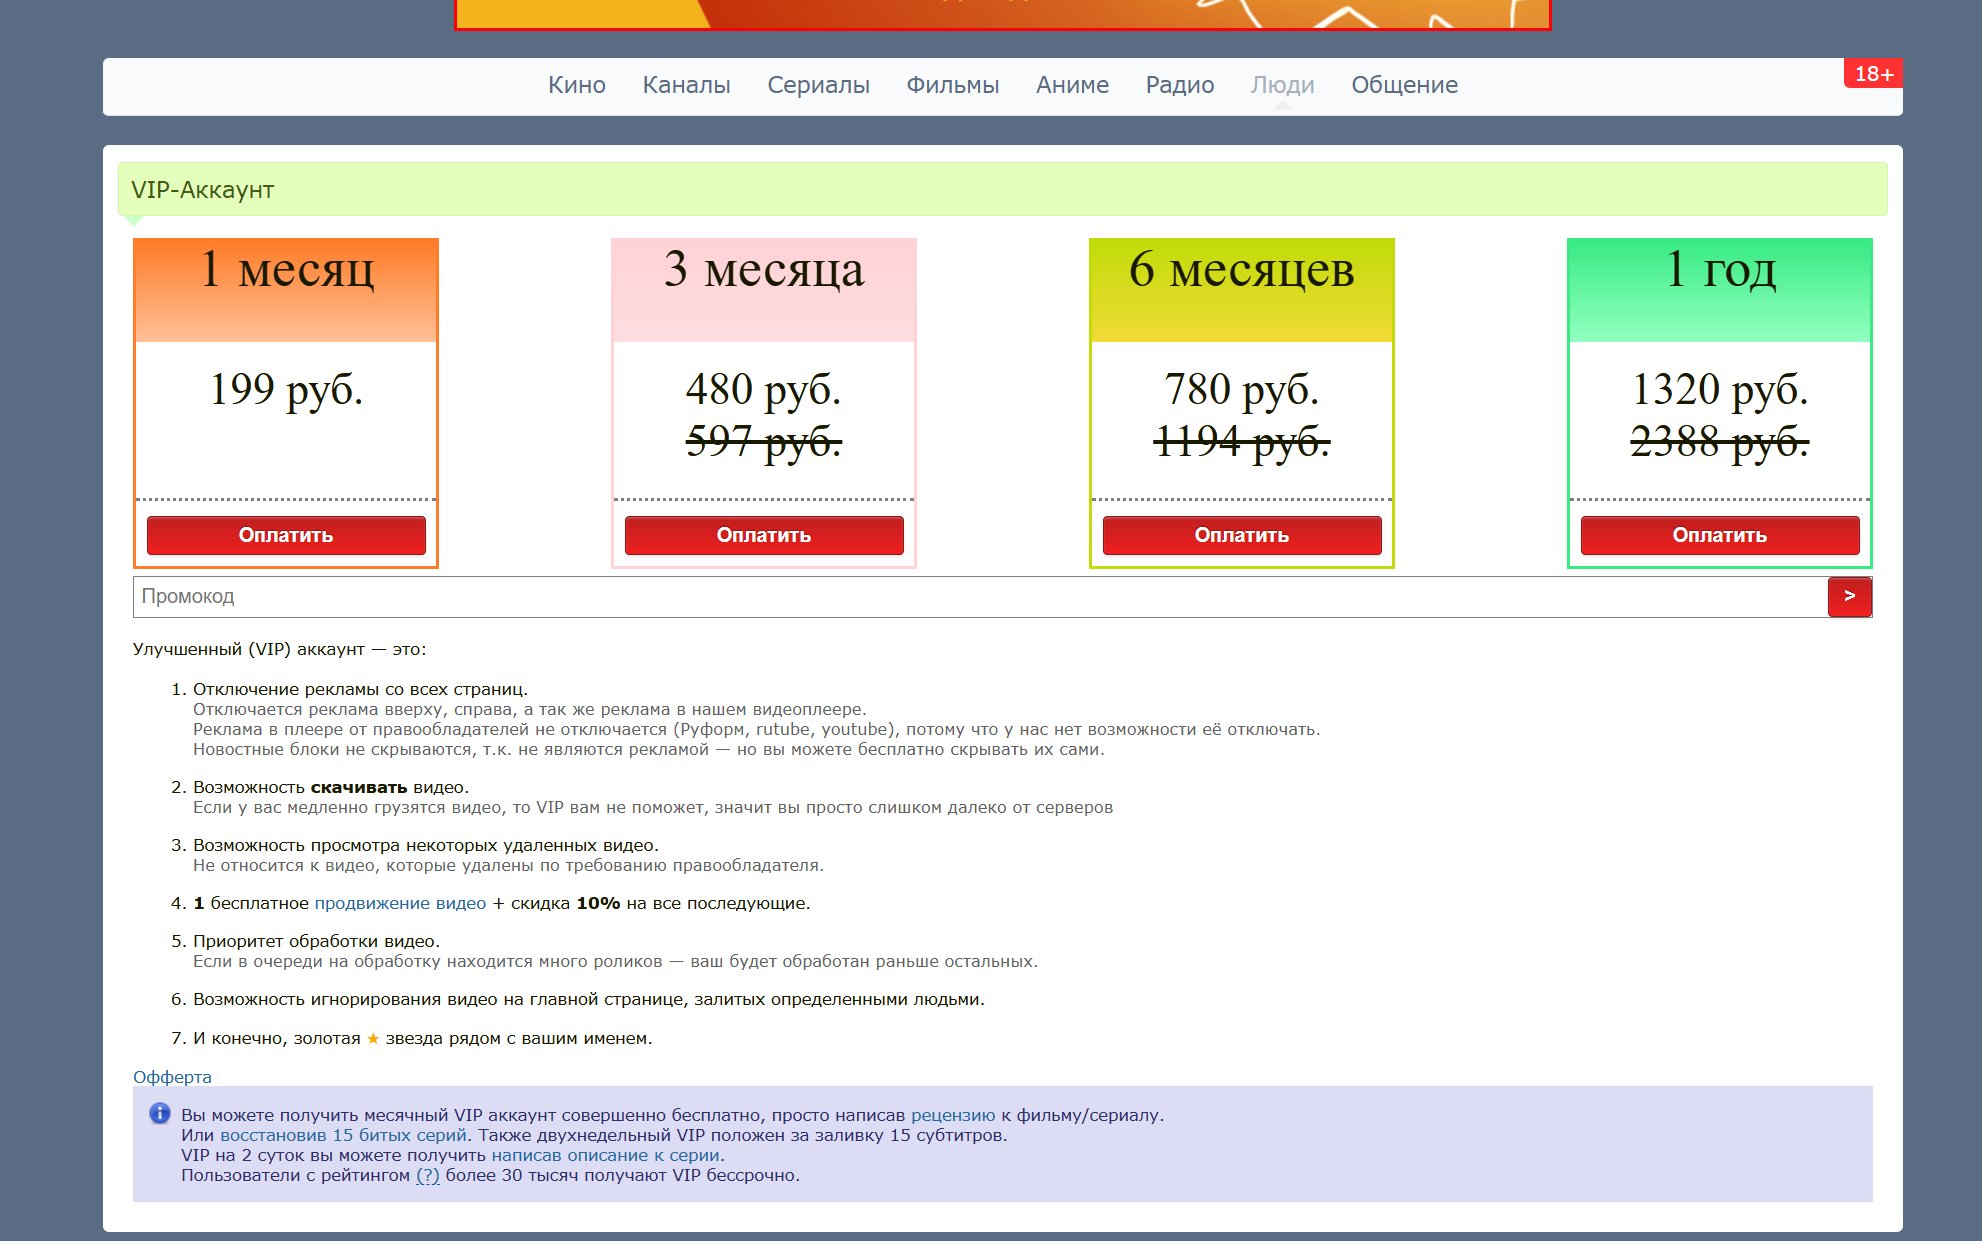Pay for the 6 месяцев plan
Screen dimensions: 1982x1241
1241,535
